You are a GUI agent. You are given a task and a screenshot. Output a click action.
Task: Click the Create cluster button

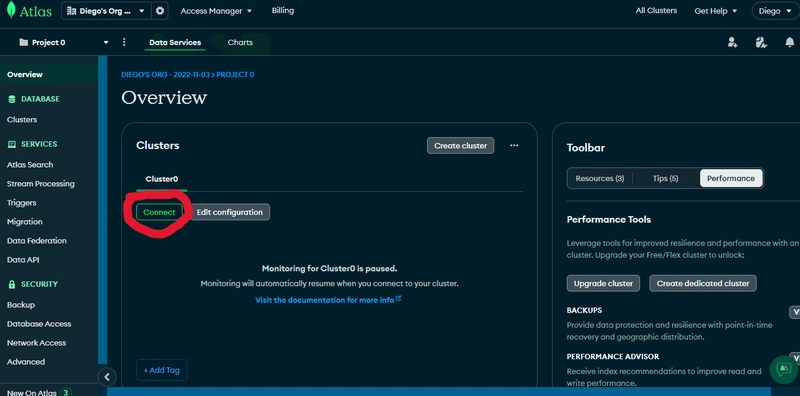pos(460,145)
